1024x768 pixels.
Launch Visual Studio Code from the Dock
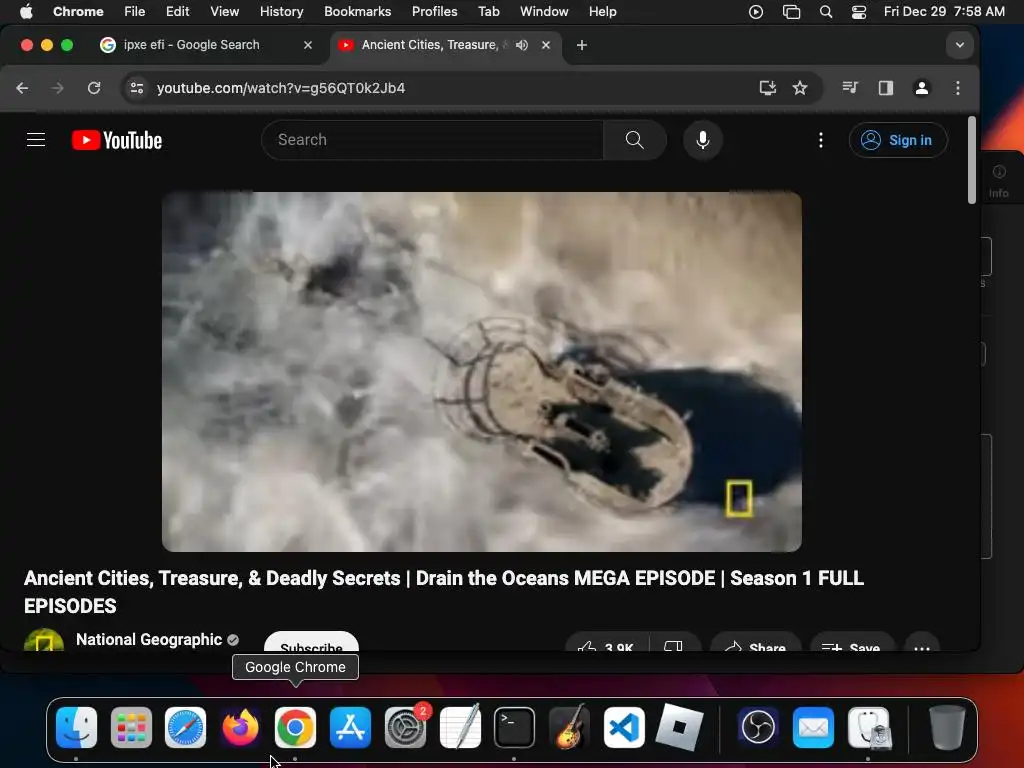click(x=624, y=727)
